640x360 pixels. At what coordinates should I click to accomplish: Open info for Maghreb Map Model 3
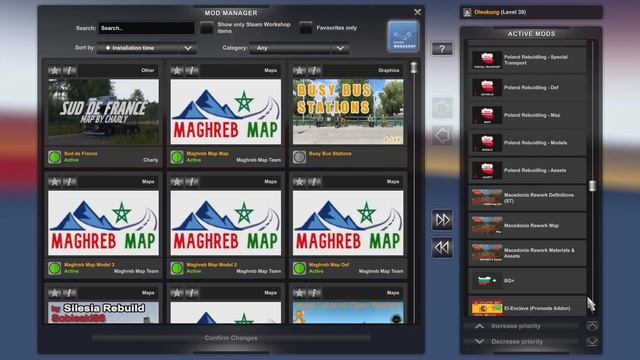[x=69, y=181]
